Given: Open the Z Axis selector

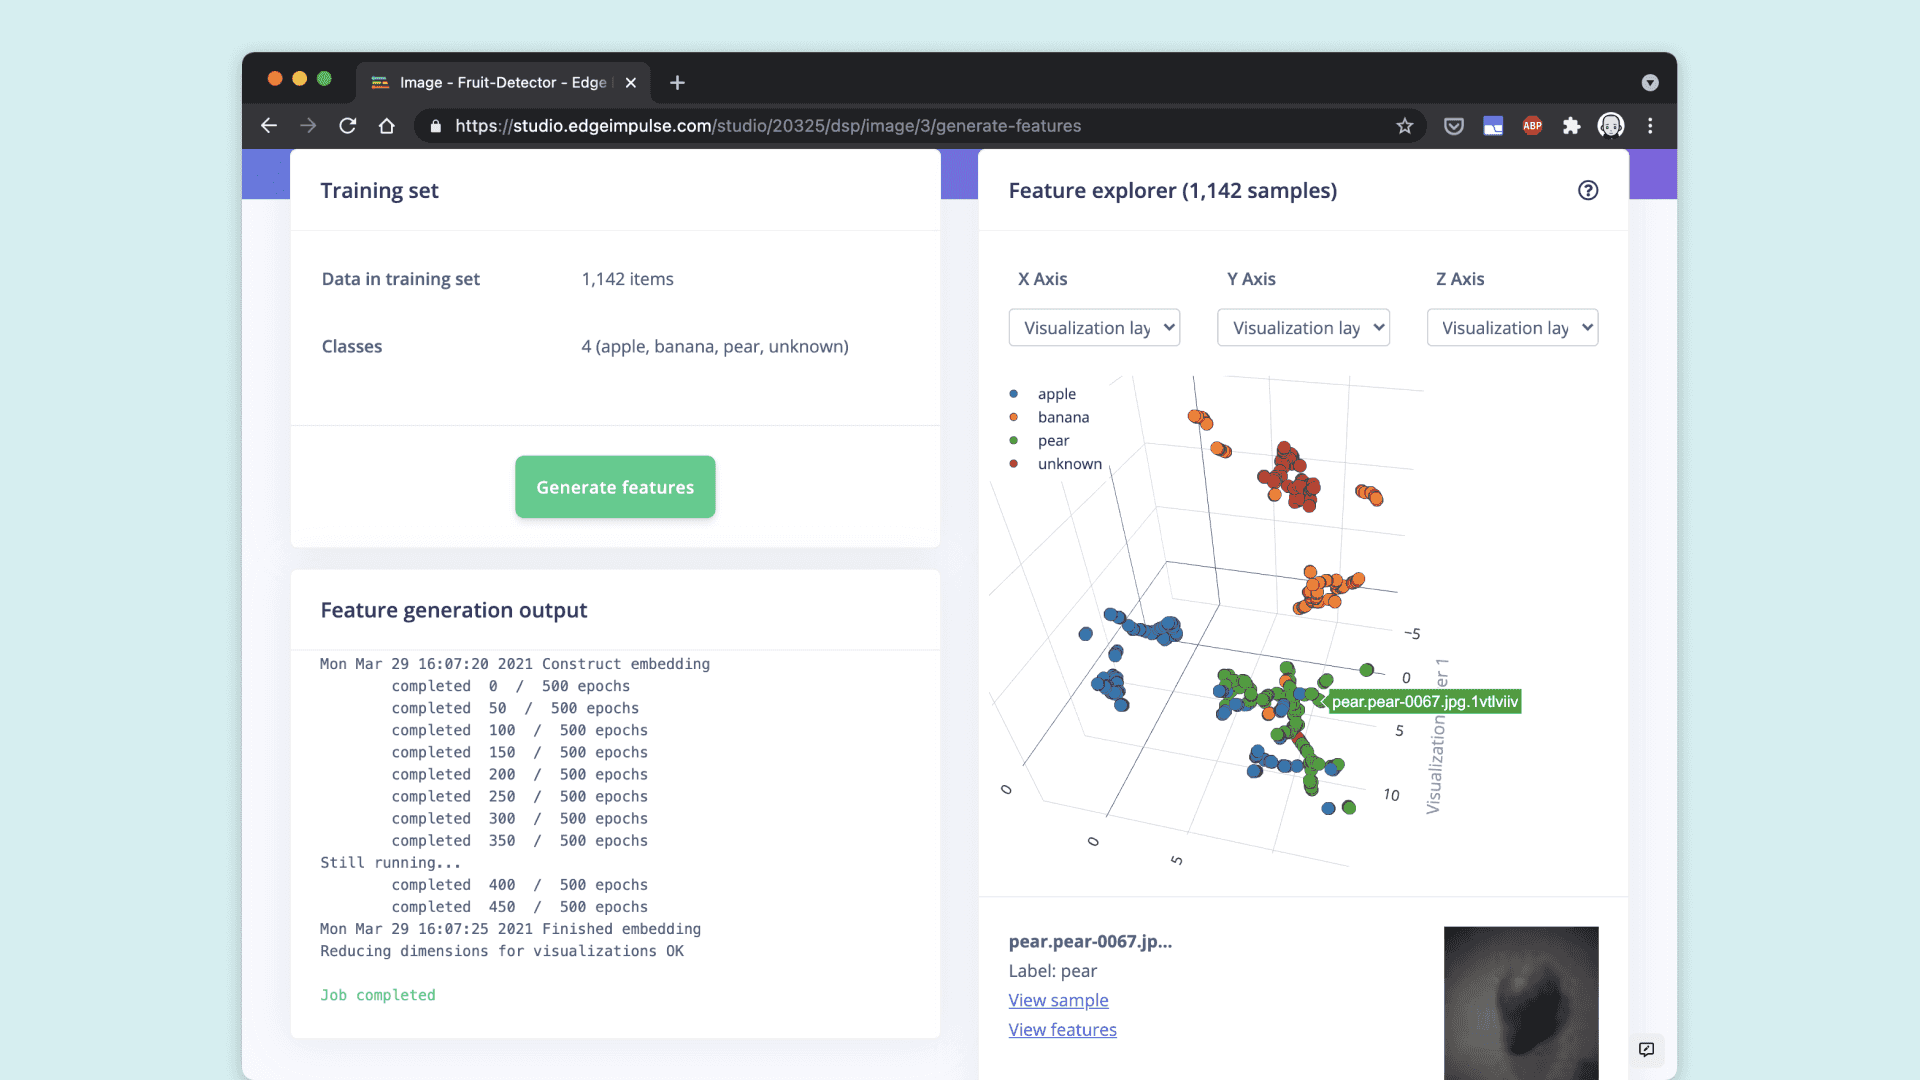Looking at the screenshot, I should (1512, 328).
